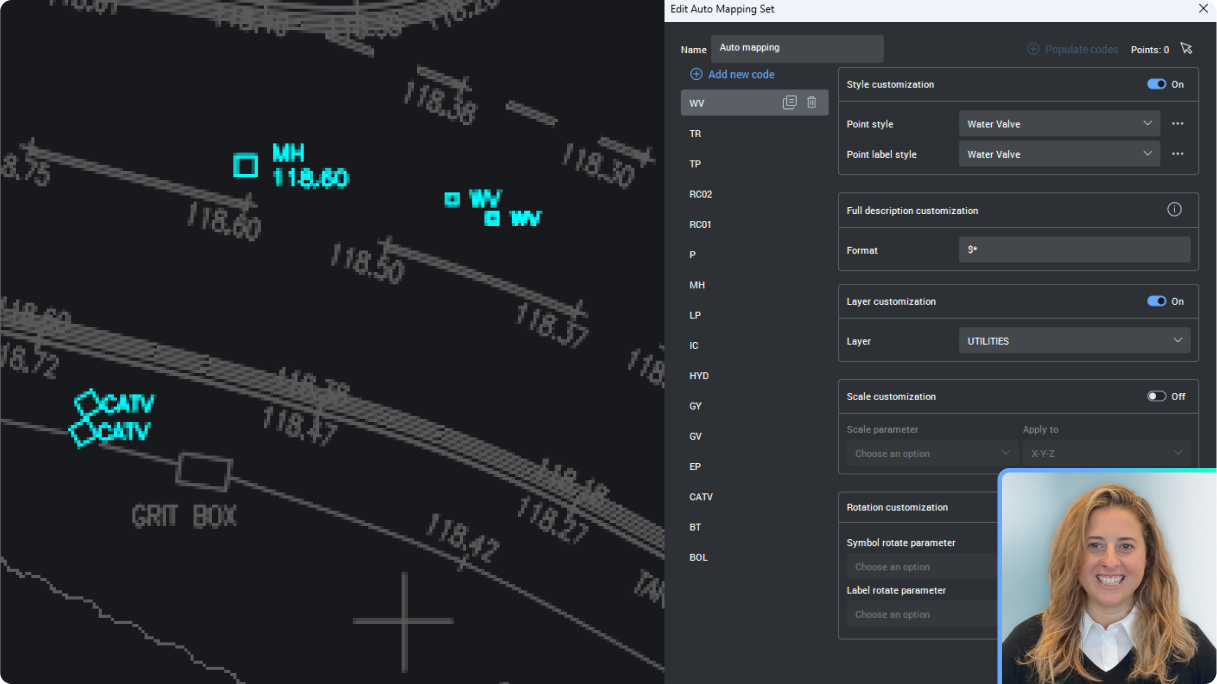1217x684 pixels.
Task: Select the HYD code in the list
Action: [x=698, y=375]
